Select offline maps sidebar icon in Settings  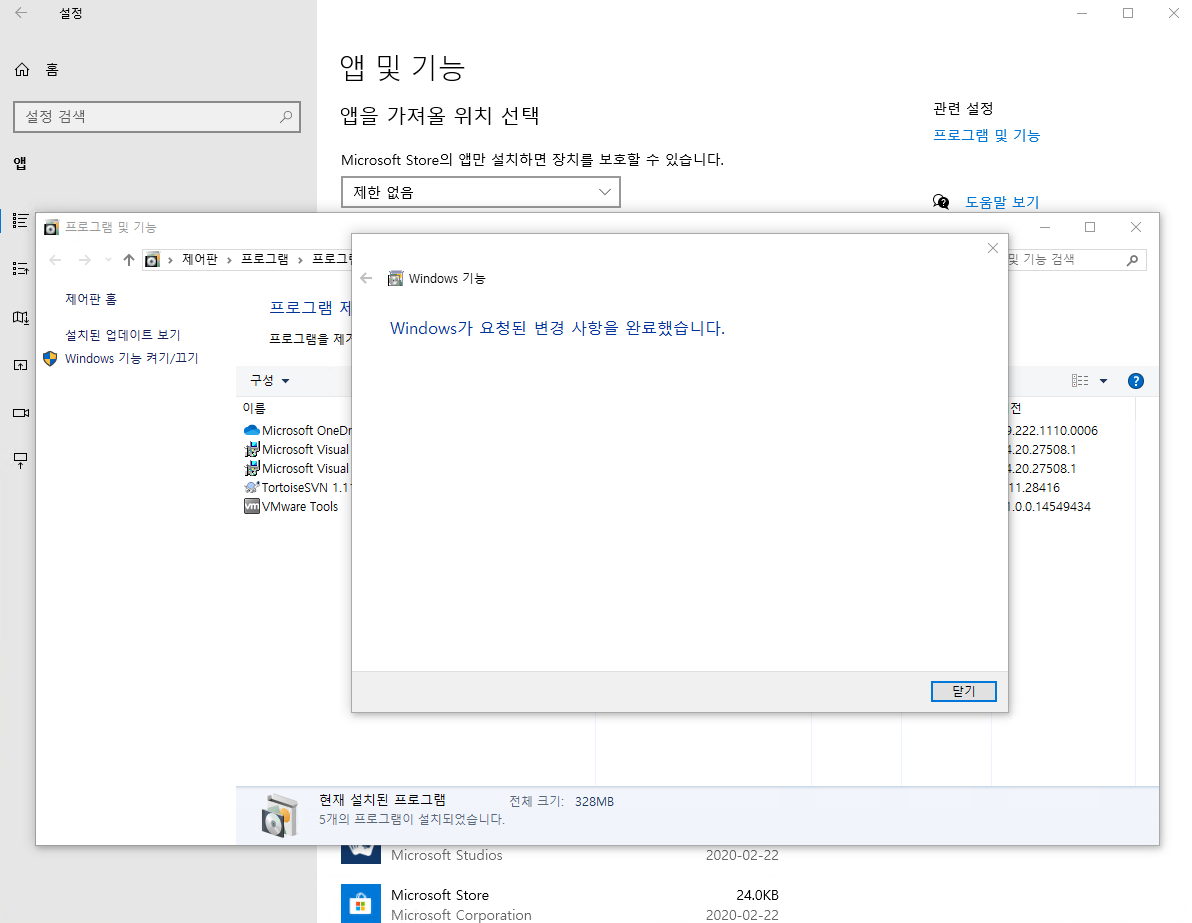tap(21, 317)
